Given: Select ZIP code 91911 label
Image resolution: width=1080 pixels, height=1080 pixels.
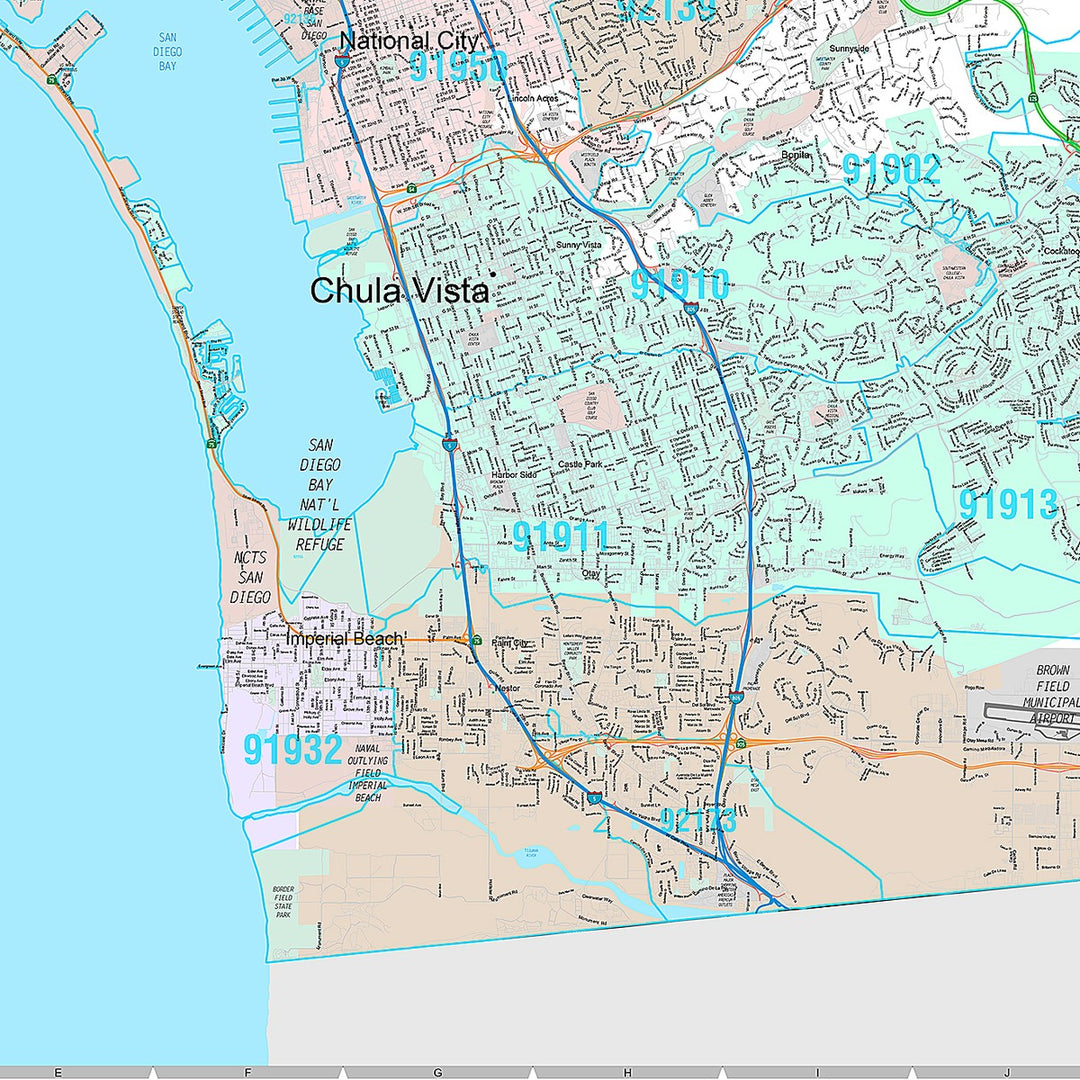Looking at the screenshot, I should pyautogui.click(x=561, y=537).
